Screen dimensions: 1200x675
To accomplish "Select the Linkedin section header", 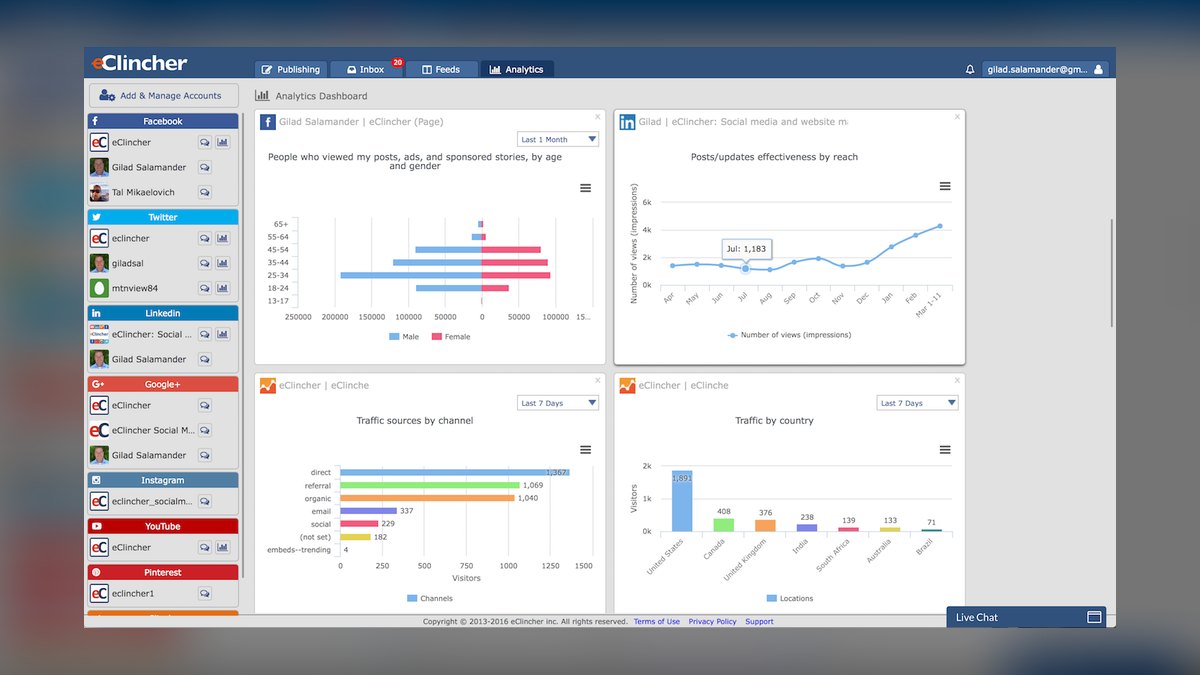I will pyautogui.click(x=163, y=313).
